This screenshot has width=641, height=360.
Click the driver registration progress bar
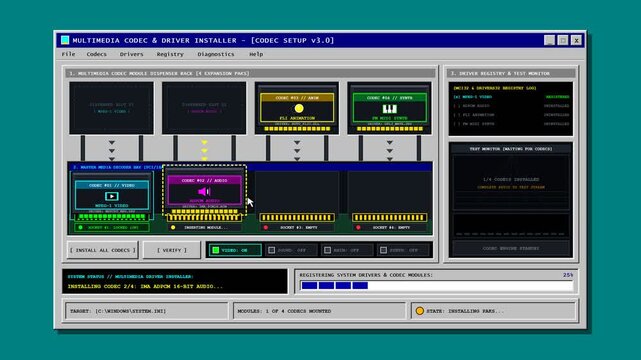coord(436,286)
